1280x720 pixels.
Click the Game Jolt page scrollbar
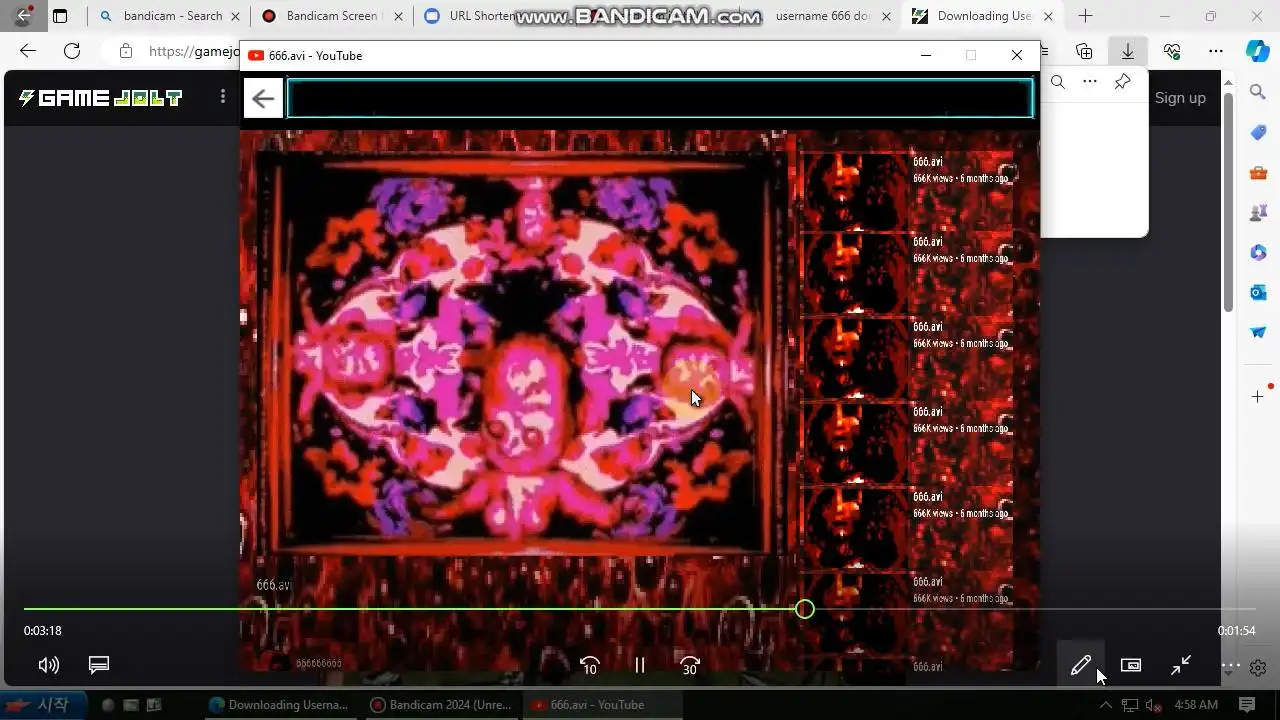coord(1228,200)
